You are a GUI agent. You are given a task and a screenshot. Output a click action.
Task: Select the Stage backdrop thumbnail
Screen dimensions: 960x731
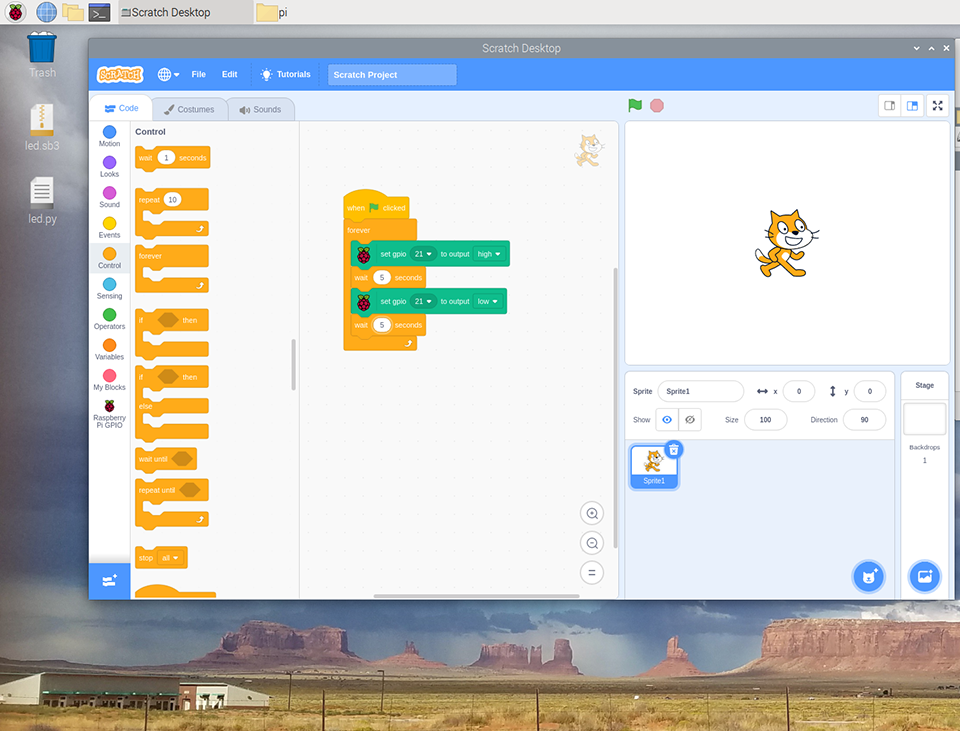click(x=924, y=419)
